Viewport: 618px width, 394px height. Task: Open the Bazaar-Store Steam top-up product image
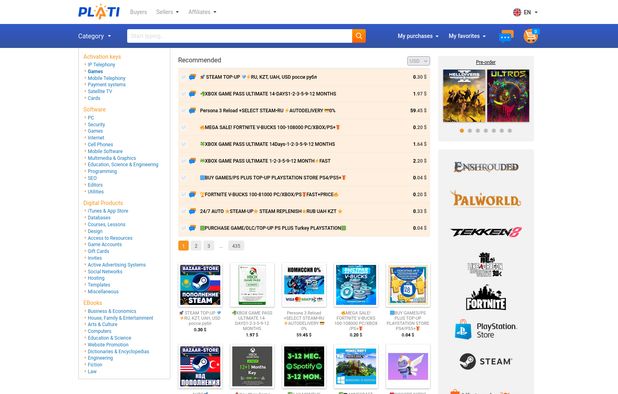click(x=200, y=285)
